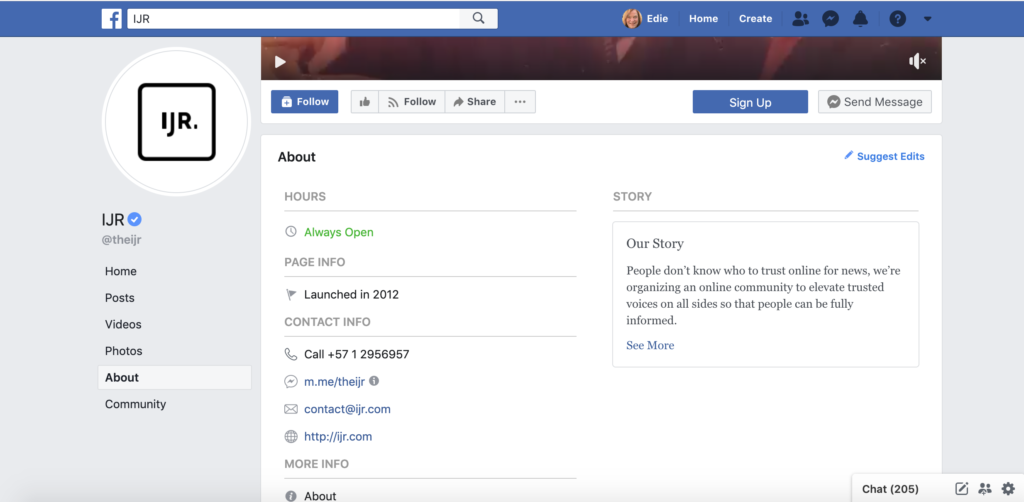Share the IJR page
The image size is (1024, 502).
(x=475, y=102)
